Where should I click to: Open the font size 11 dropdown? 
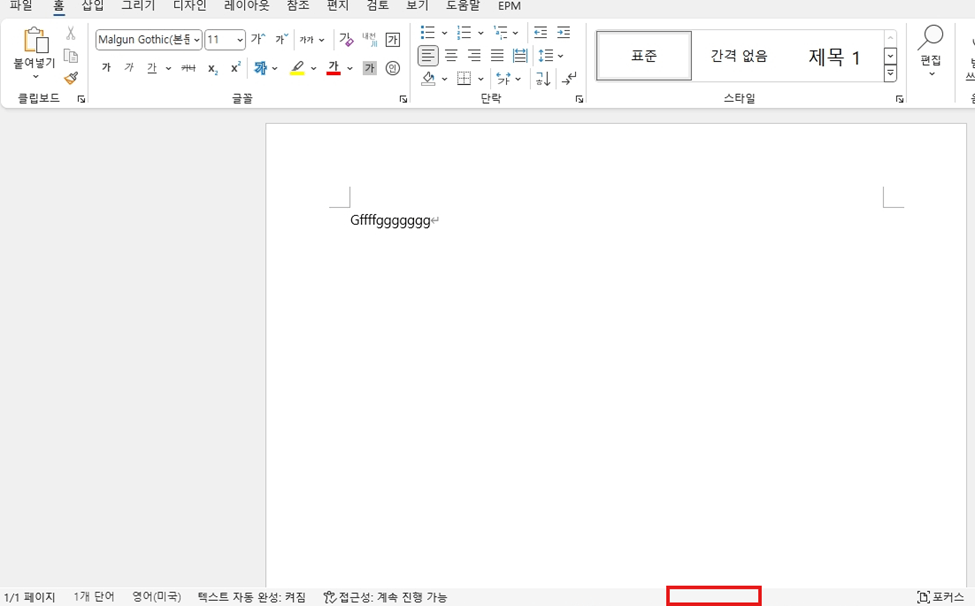(x=240, y=40)
